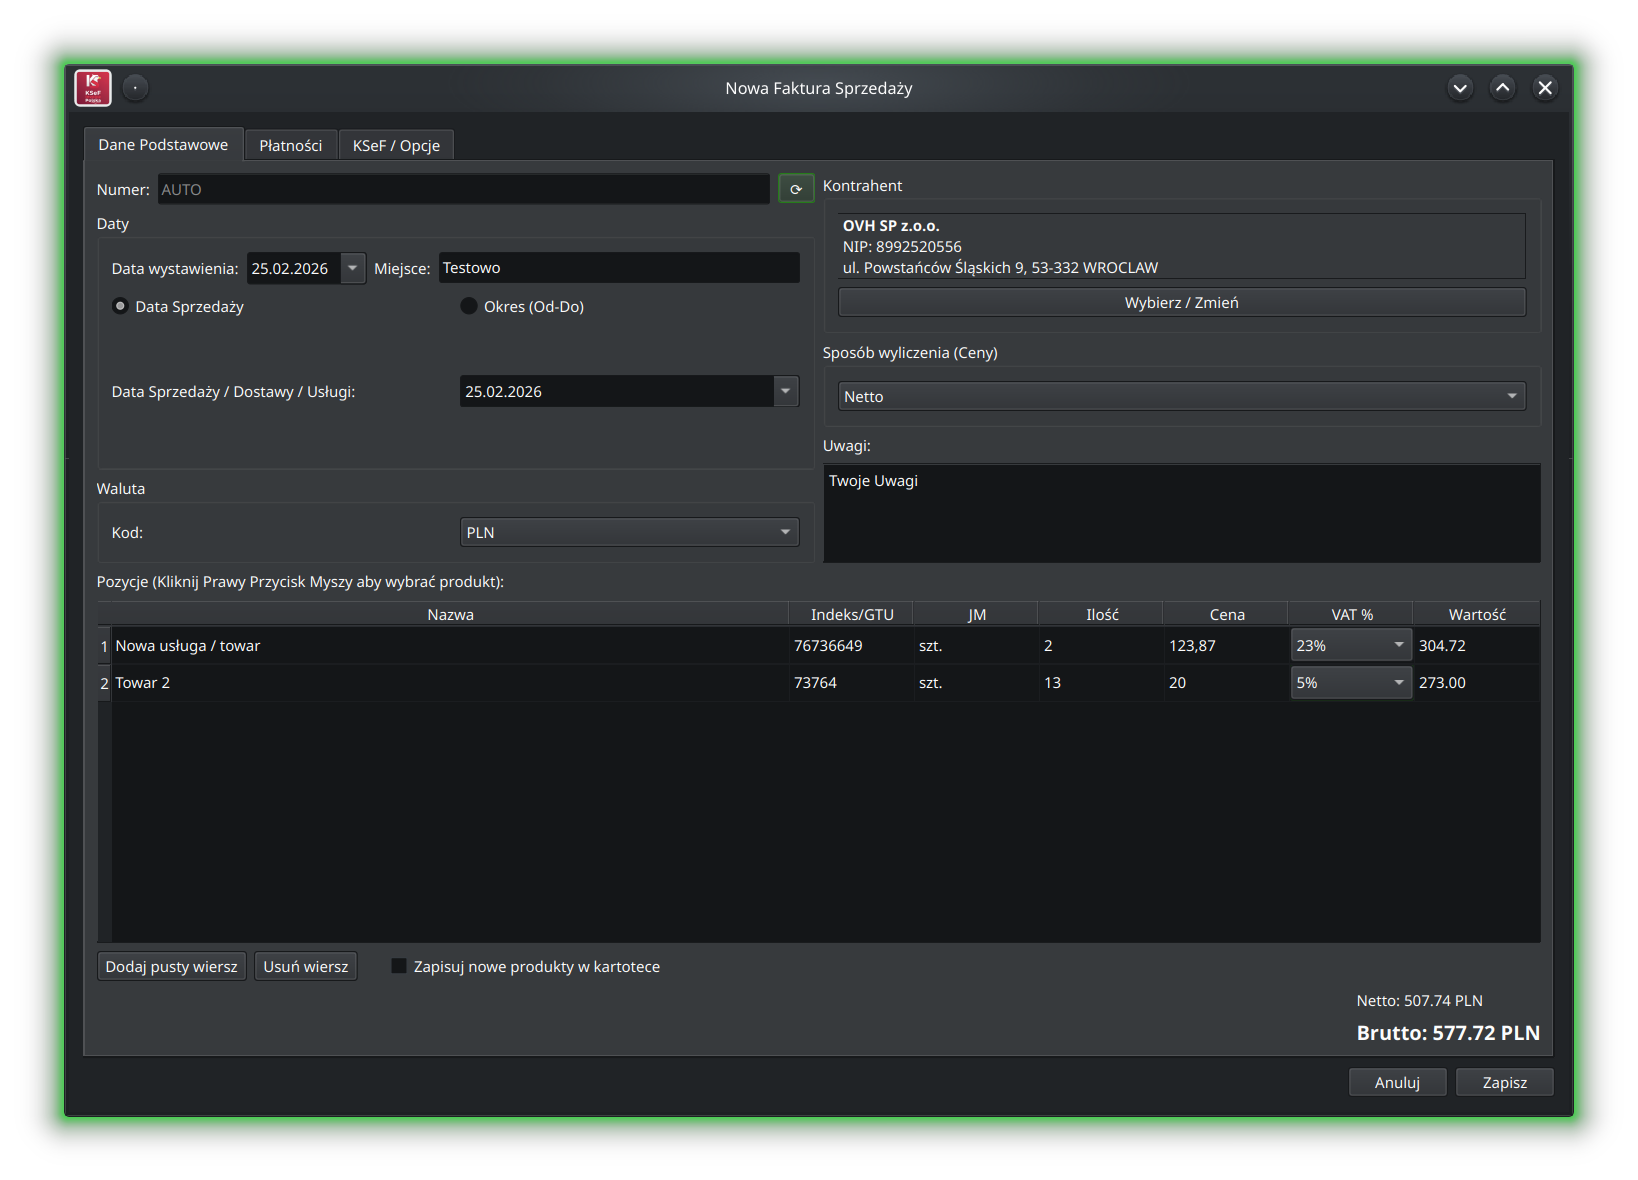Image resolution: width=1638 pixels, height=1180 pixels.
Task: Minimize window using the down chevron icon
Action: (x=1460, y=88)
